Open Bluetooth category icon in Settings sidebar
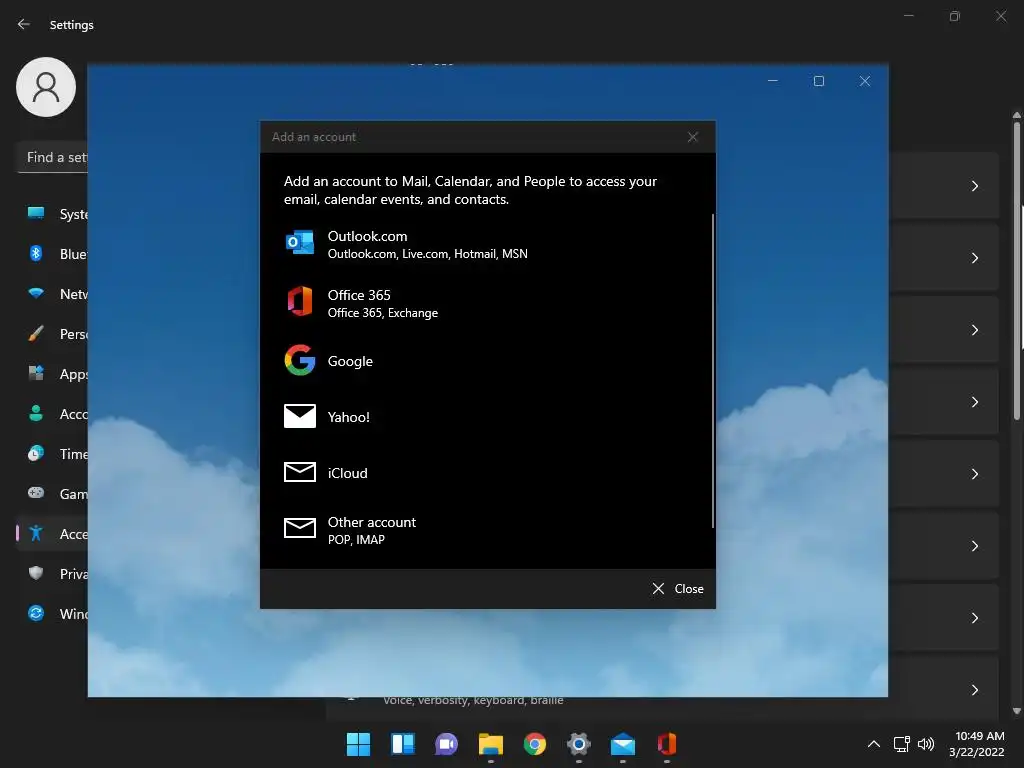 pos(36,253)
